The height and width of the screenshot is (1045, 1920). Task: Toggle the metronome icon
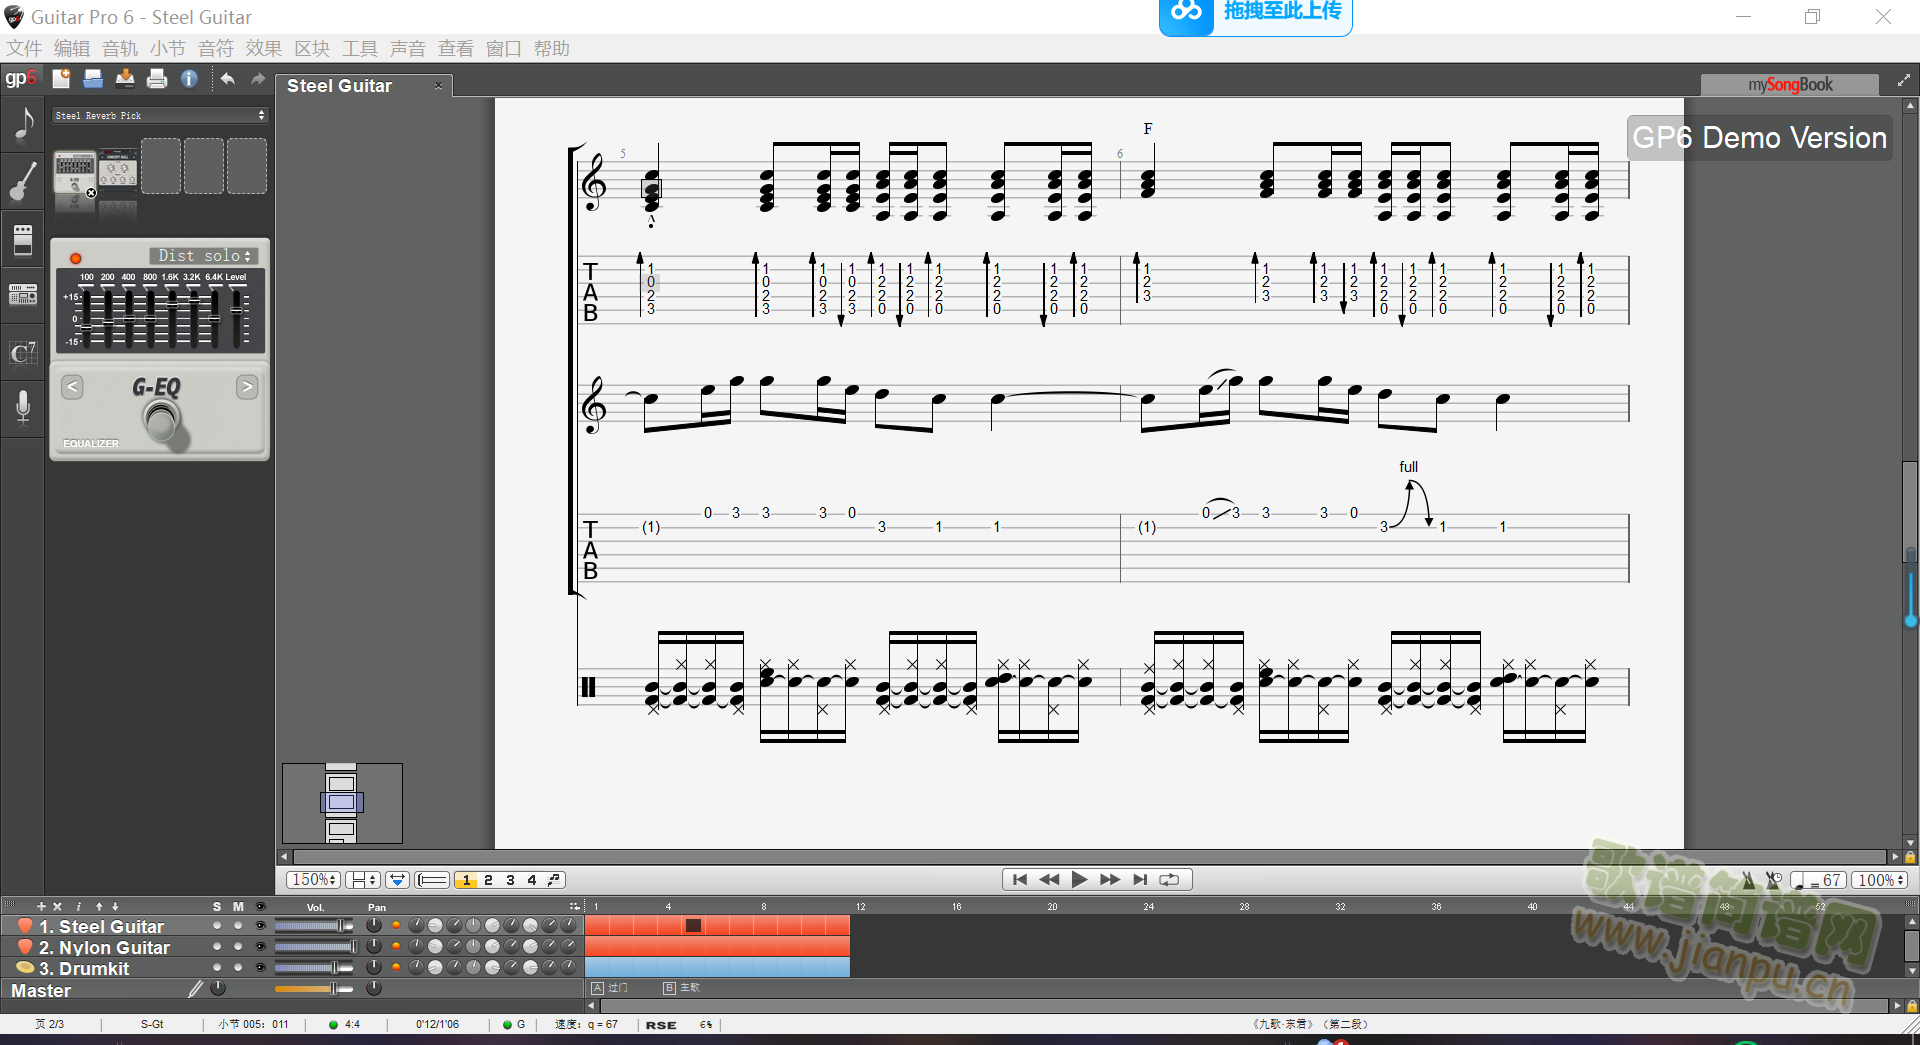(1748, 880)
